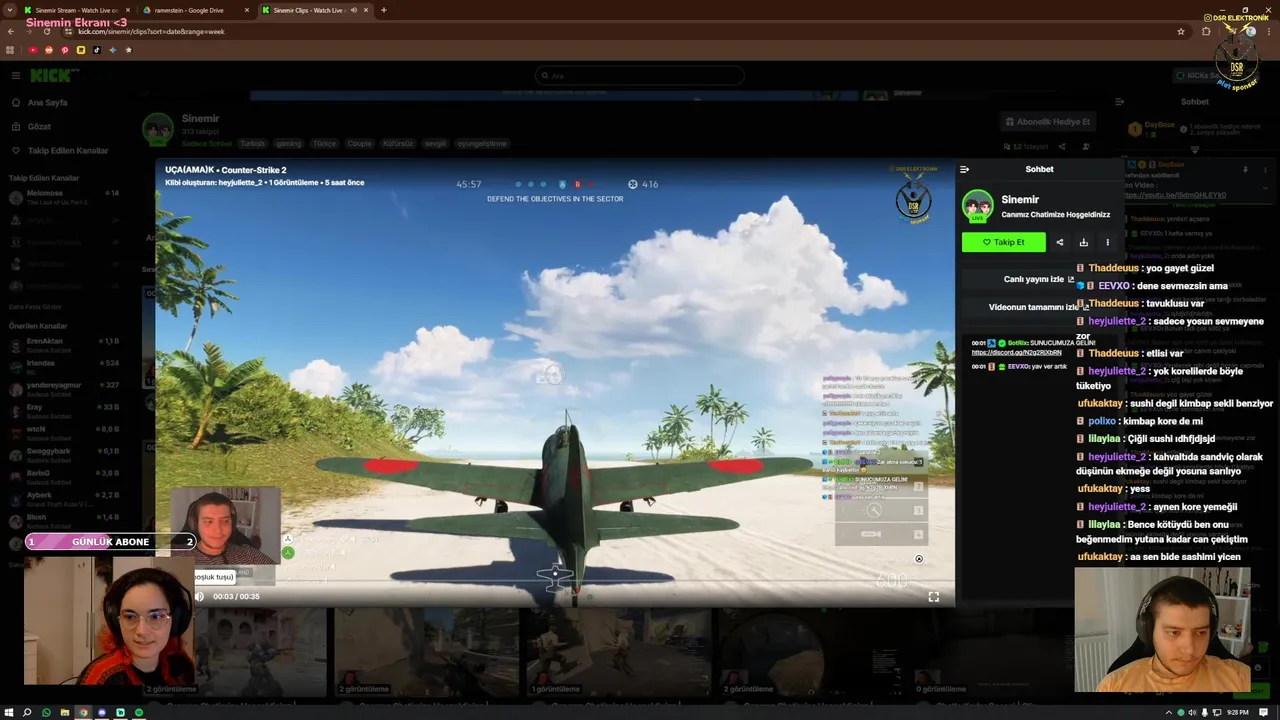Open the clip's more options menu
Screen dimensions: 1280x720
tap(1107, 242)
